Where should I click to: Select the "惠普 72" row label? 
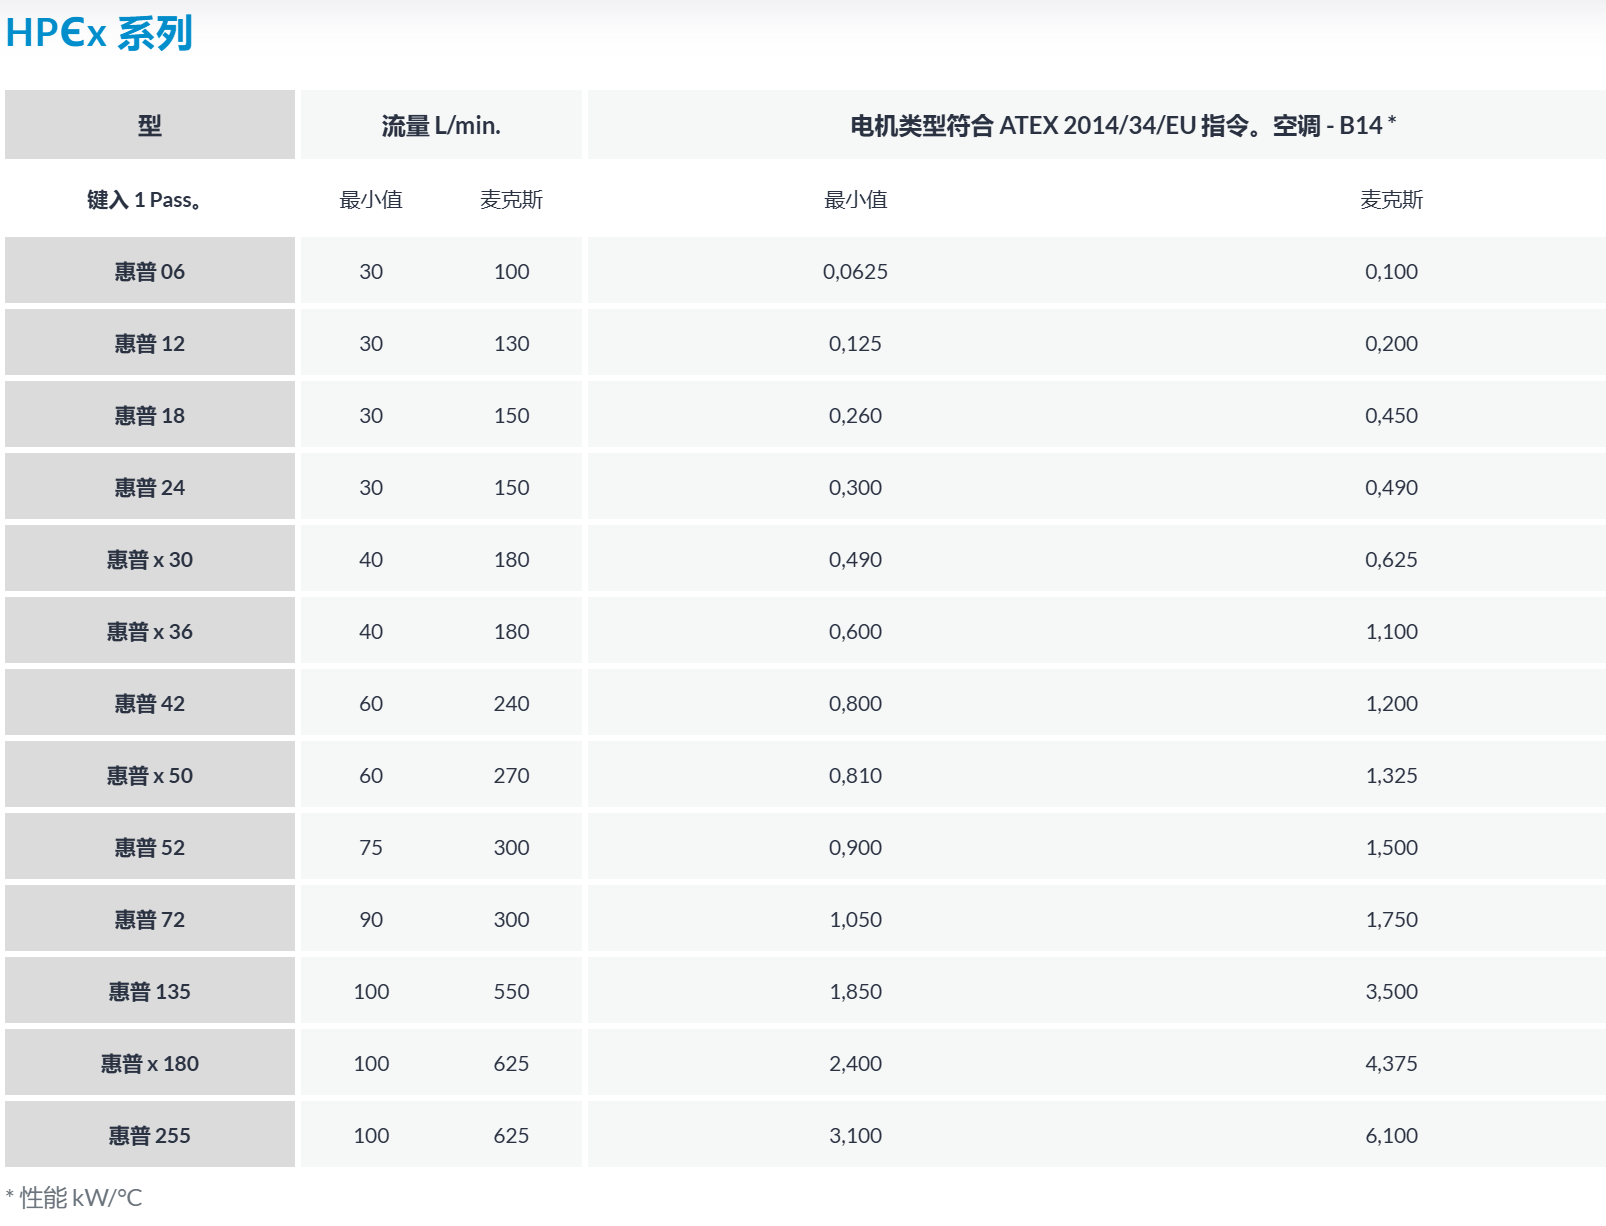point(150,919)
